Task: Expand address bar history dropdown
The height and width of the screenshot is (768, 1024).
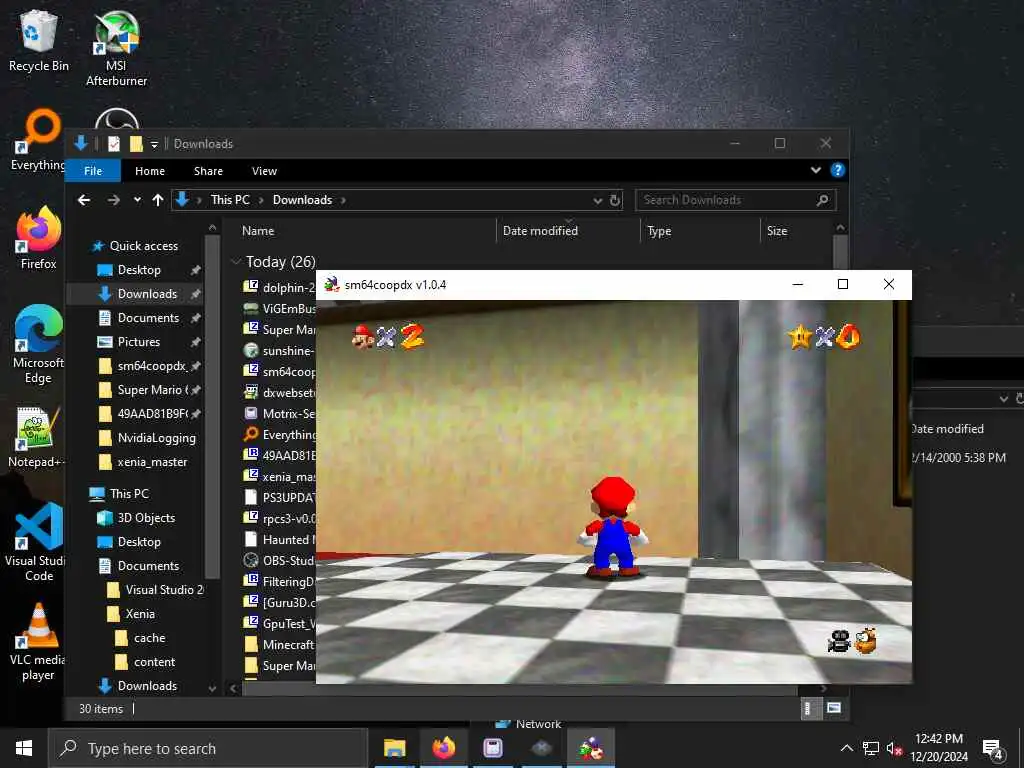Action: (x=597, y=200)
